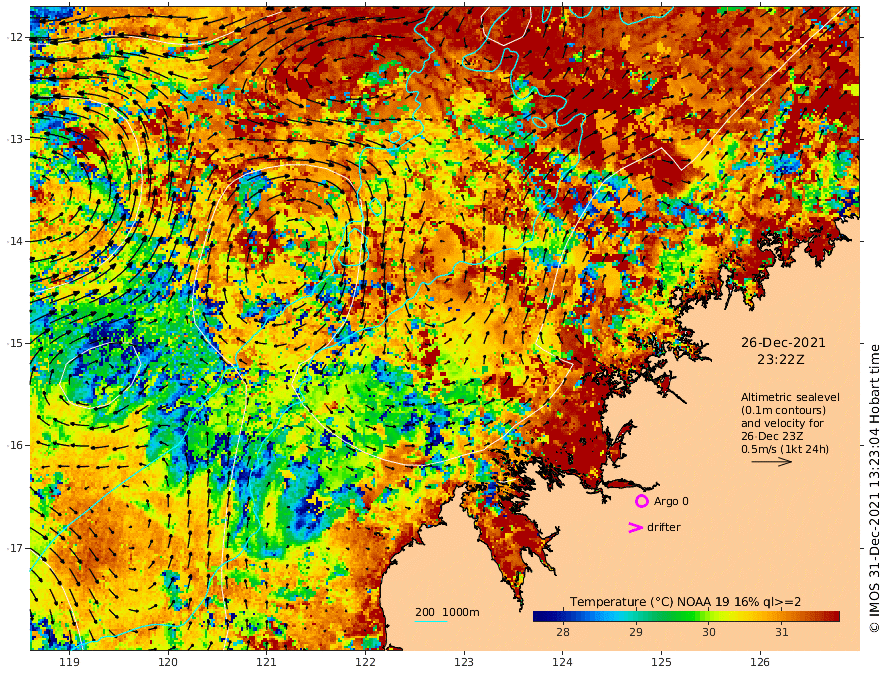Screen dimensions: 880x680
Task: Click the colorbar tick label 30
Action: point(709,632)
